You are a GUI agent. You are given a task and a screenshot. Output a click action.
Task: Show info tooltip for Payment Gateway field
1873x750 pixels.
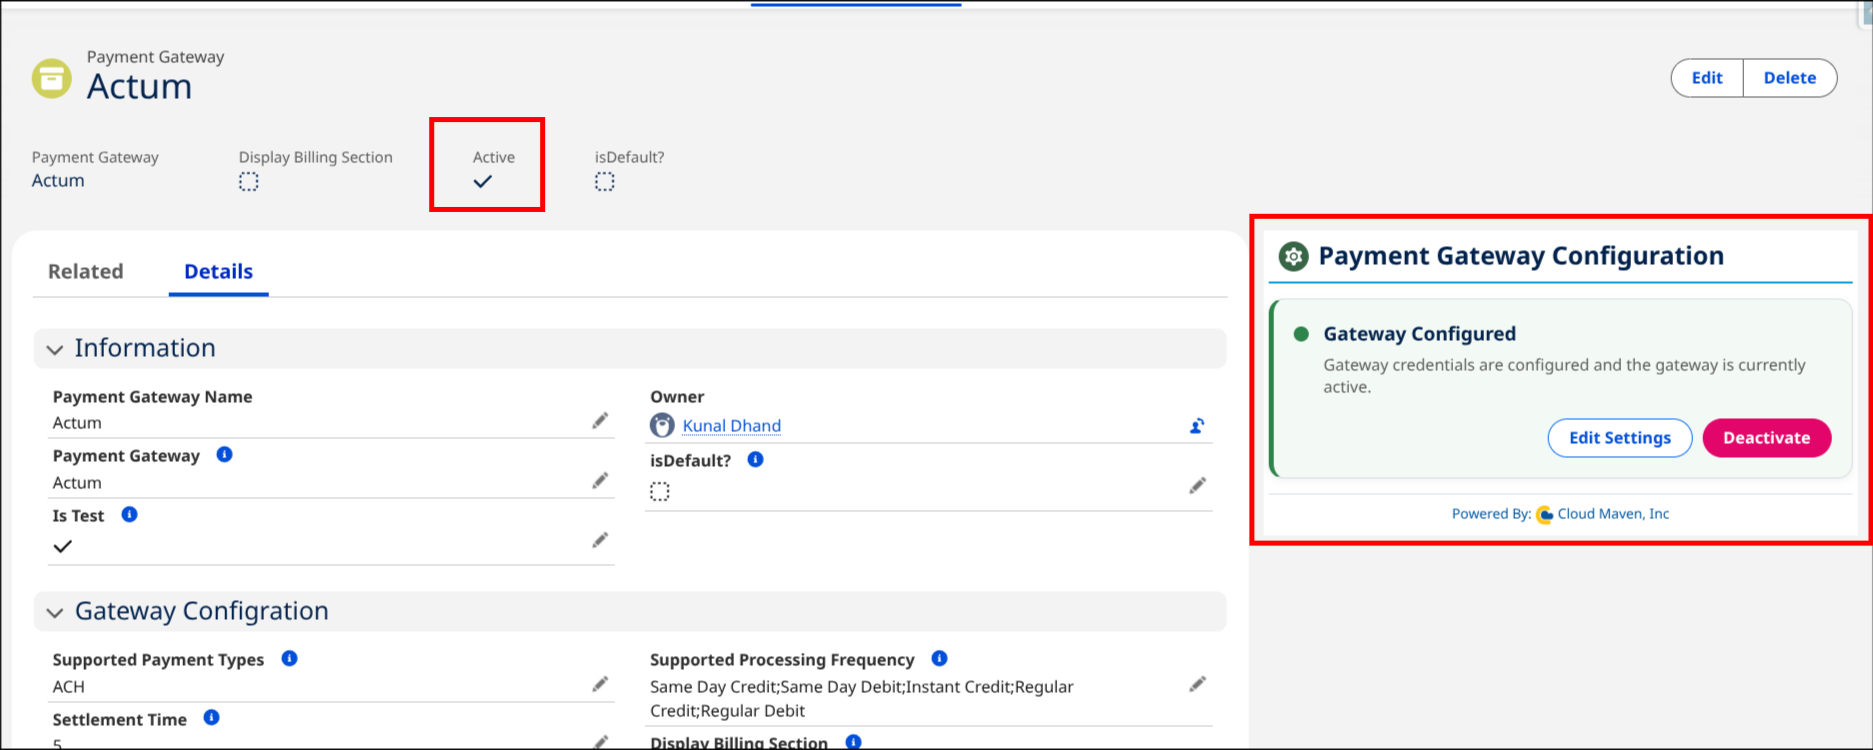click(225, 454)
